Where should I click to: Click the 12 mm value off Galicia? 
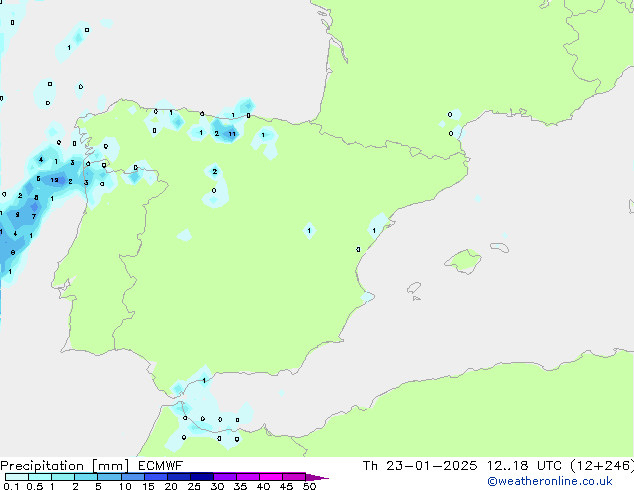pos(55,180)
